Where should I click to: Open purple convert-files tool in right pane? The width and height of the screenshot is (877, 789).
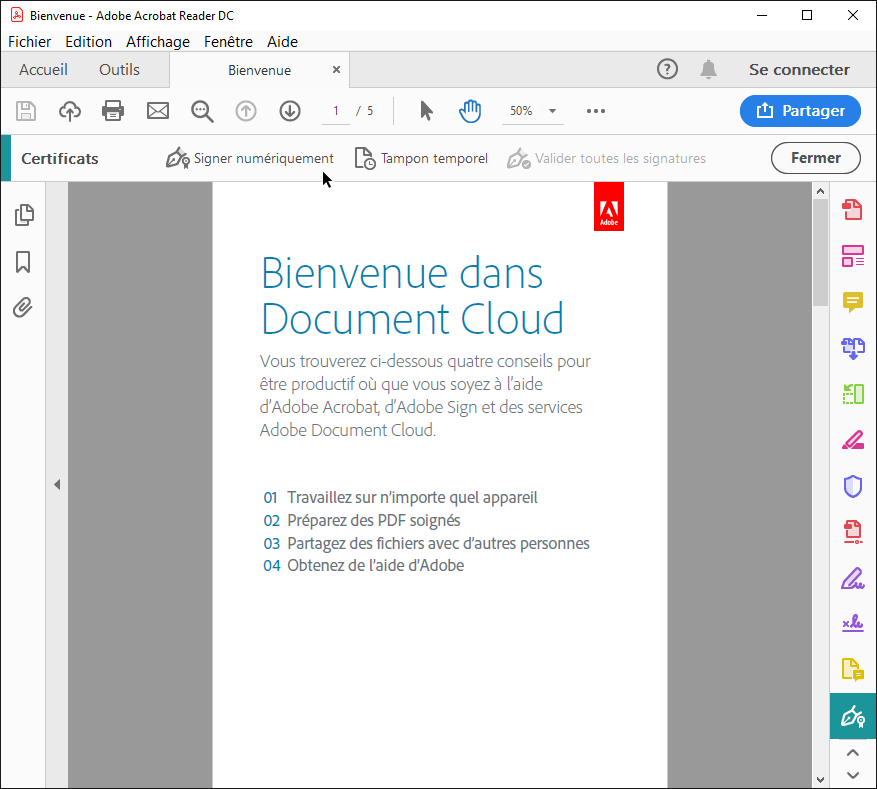(852, 348)
